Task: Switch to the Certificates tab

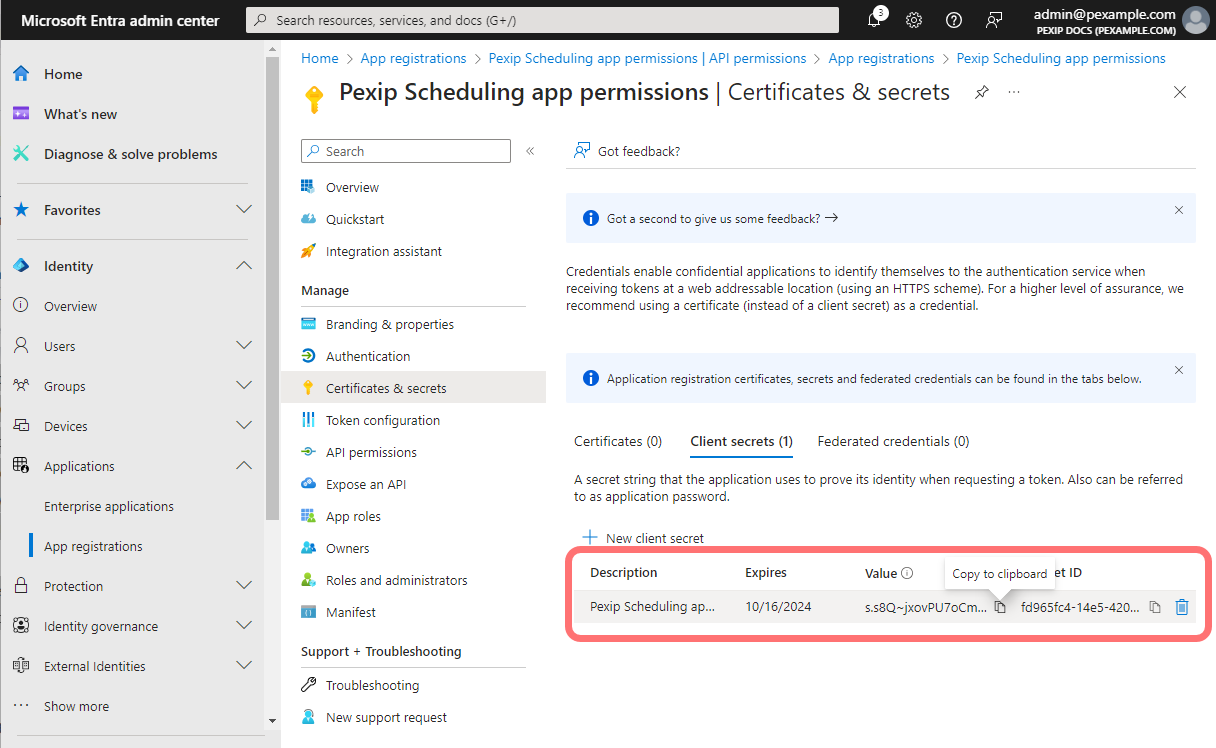Action: [x=617, y=441]
